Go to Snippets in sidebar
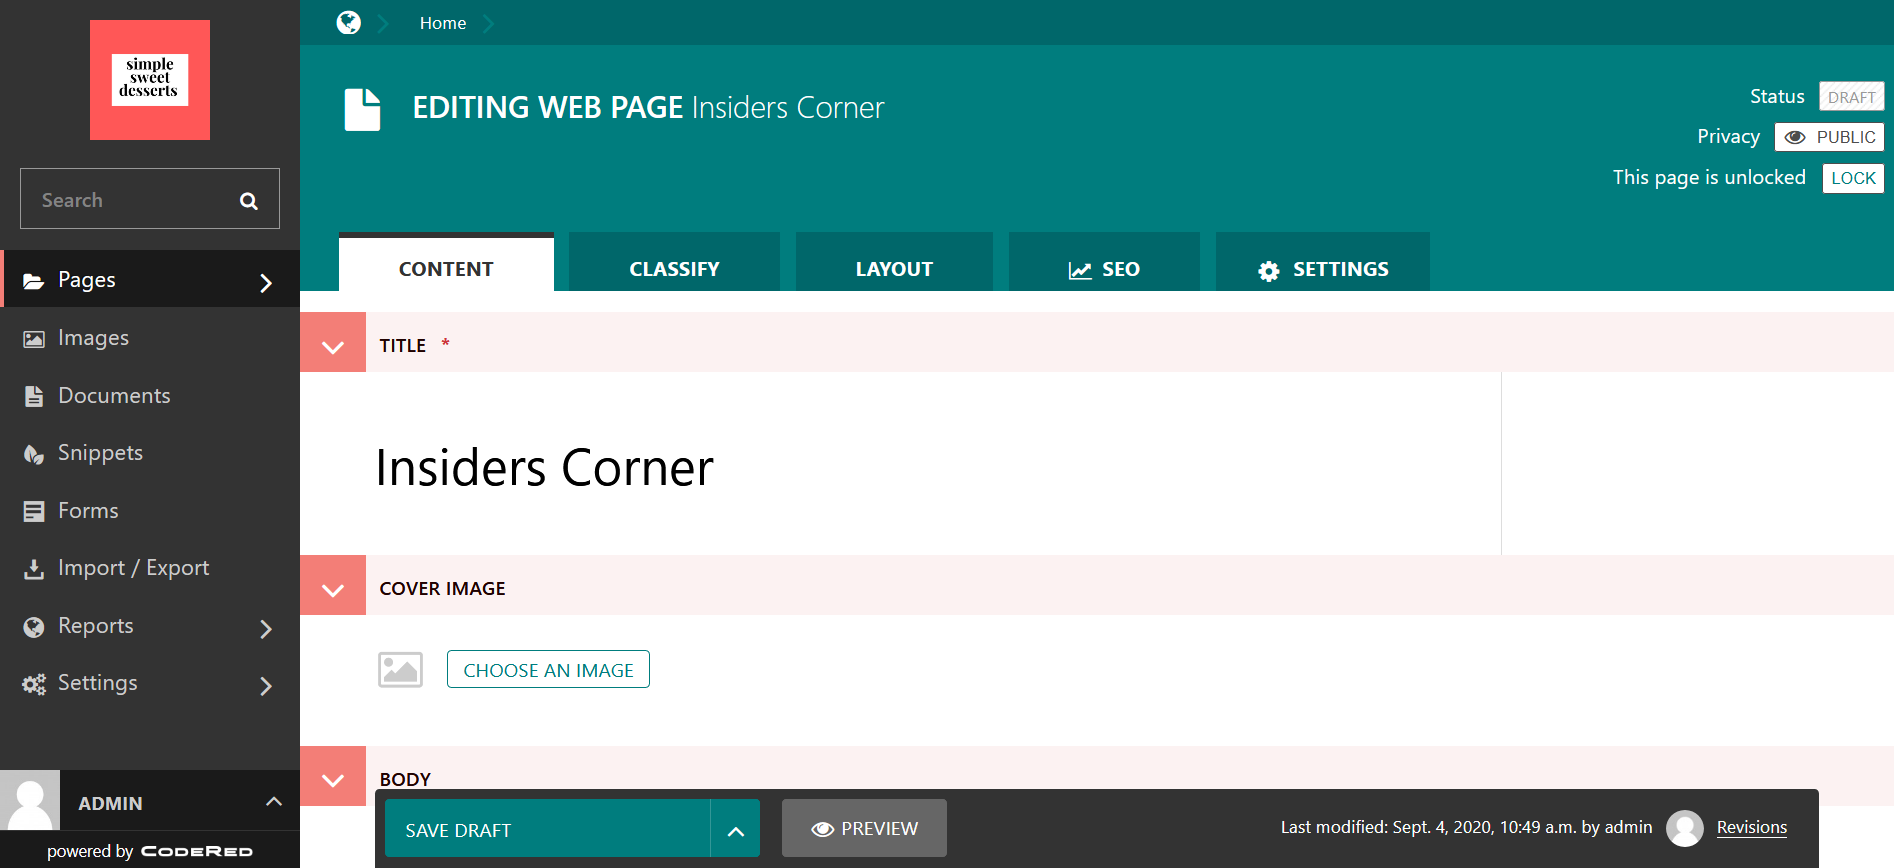 [100, 453]
